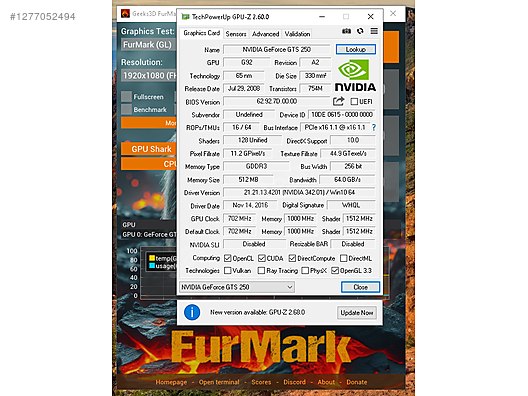This screenshot has height=396, width=528.
Task: Switch to the Validation tab
Action: pyautogui.click(x=297, y=34)
